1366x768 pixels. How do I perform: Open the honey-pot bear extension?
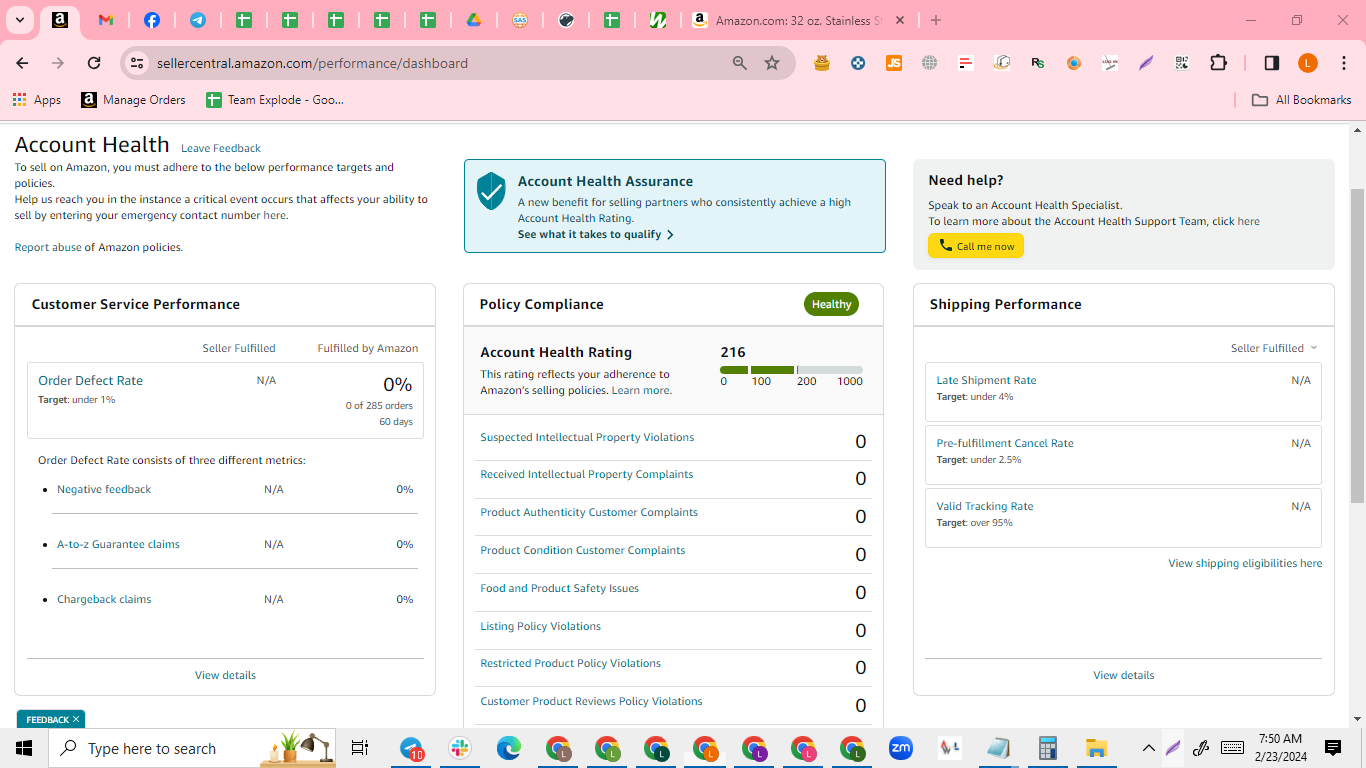click(x=822, y=63)
